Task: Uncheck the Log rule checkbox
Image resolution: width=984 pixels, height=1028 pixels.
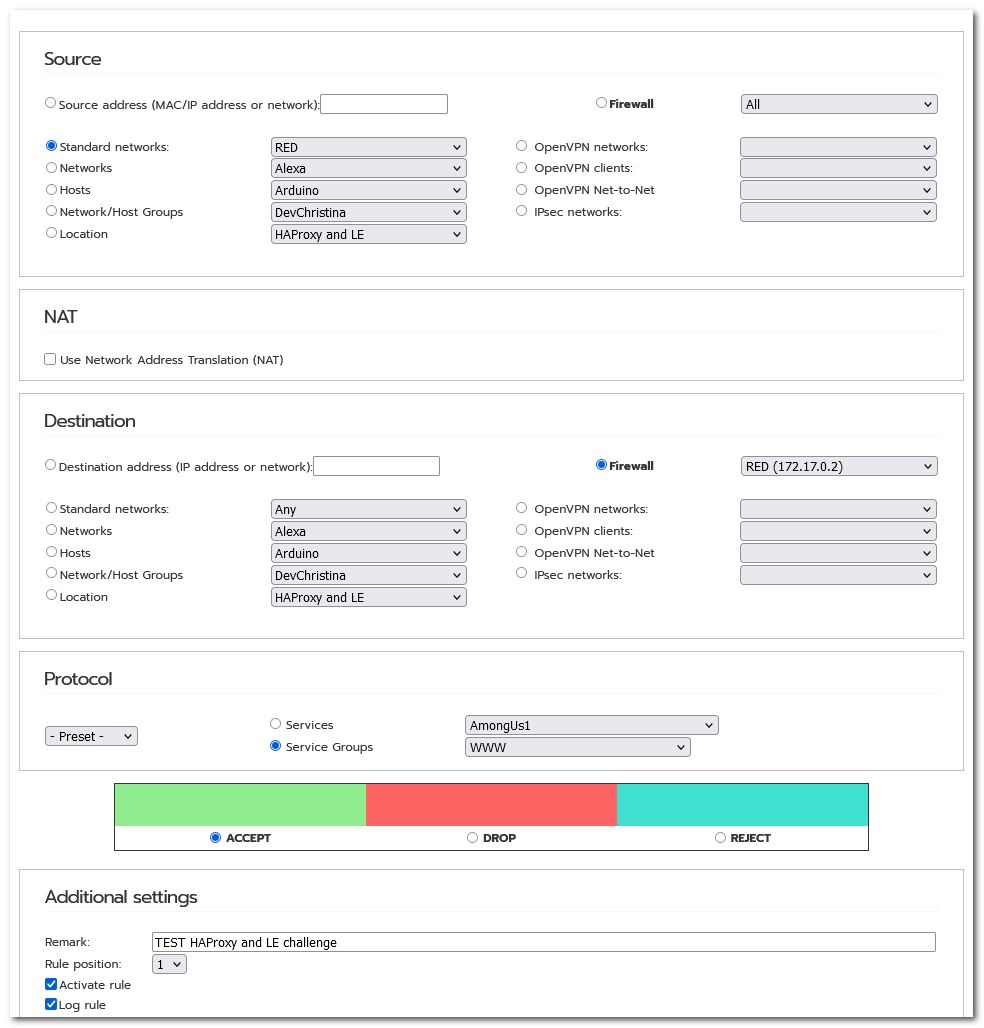Action: (x=51, y=1004)
